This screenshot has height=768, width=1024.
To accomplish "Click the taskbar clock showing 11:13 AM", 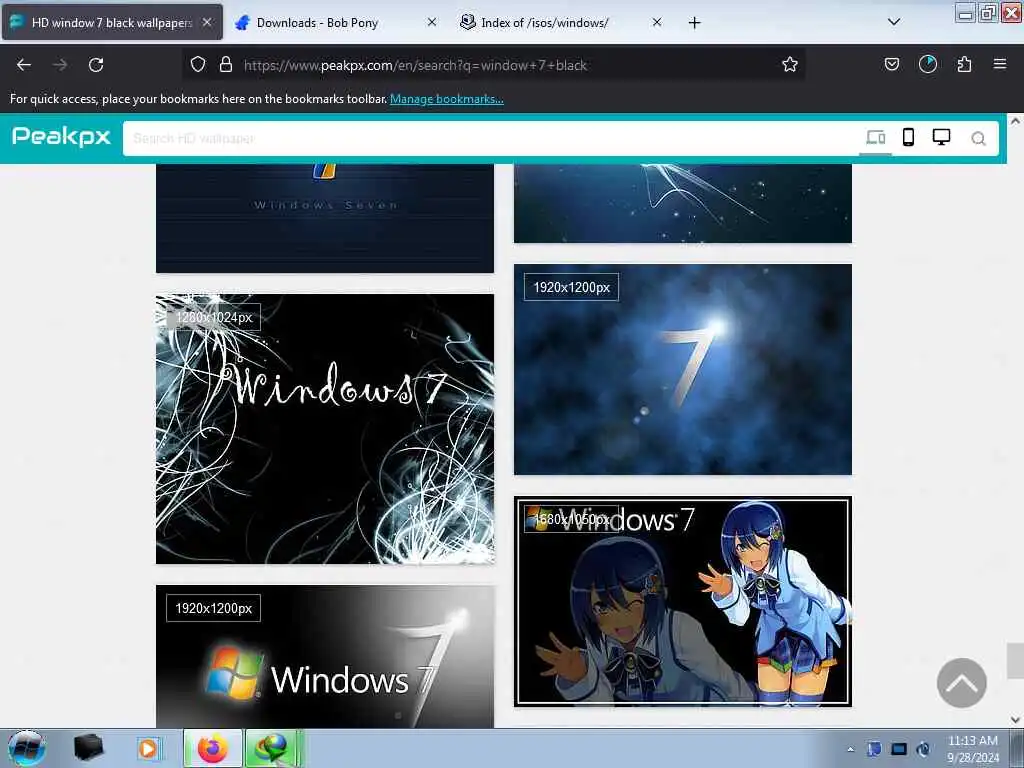I will [x=972, y=749].
